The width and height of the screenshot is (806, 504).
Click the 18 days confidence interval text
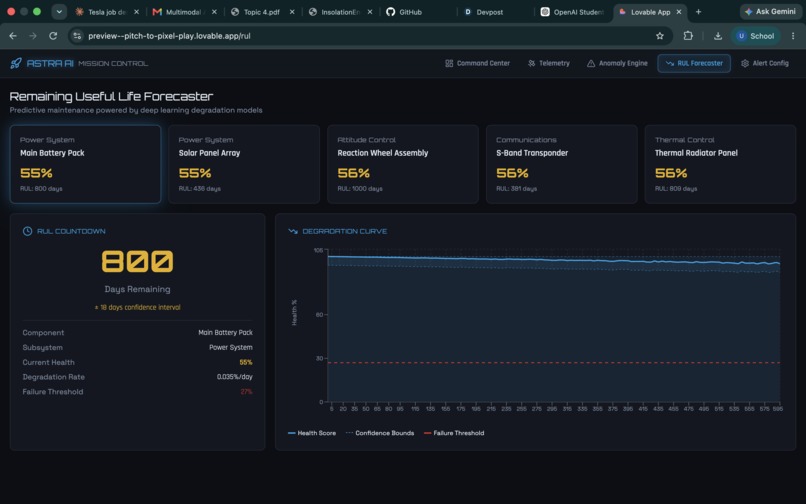(137, 308)
